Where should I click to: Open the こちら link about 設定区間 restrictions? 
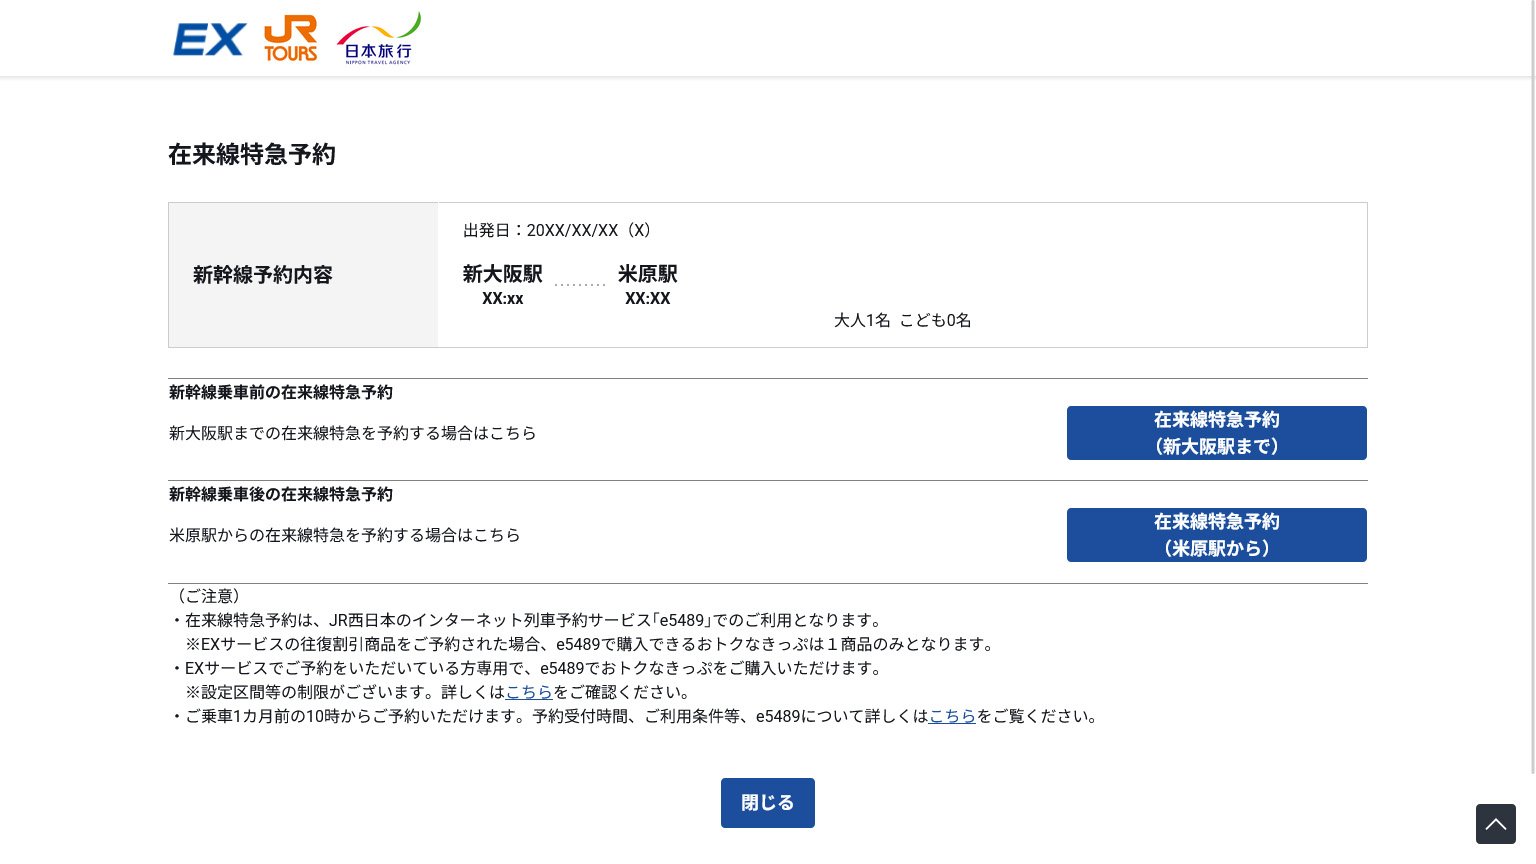(x=529, y=692)
